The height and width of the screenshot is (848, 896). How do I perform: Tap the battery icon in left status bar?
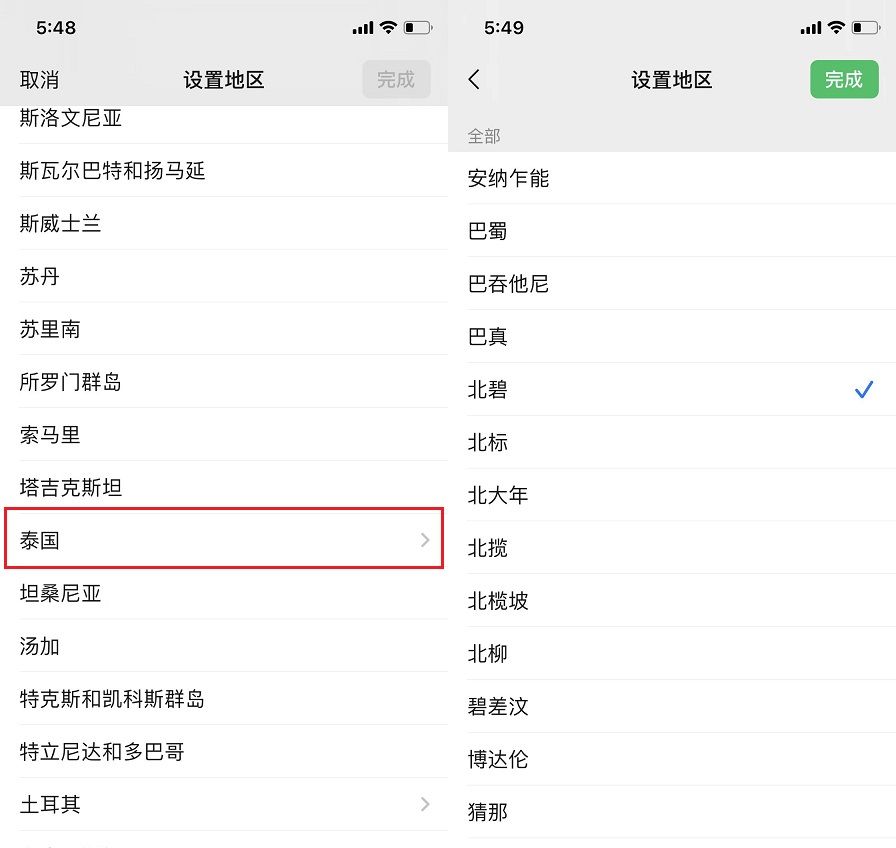coord(417,28)
